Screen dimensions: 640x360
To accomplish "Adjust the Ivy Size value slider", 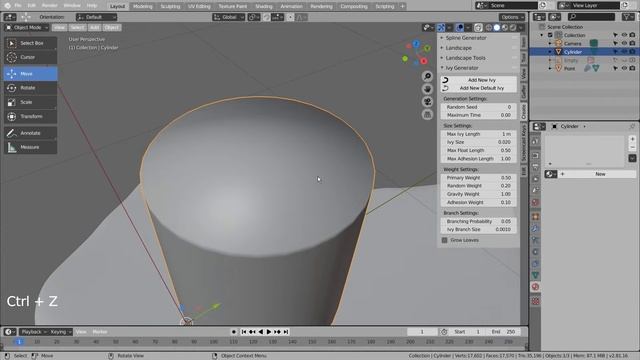I will tap(479, 142).
